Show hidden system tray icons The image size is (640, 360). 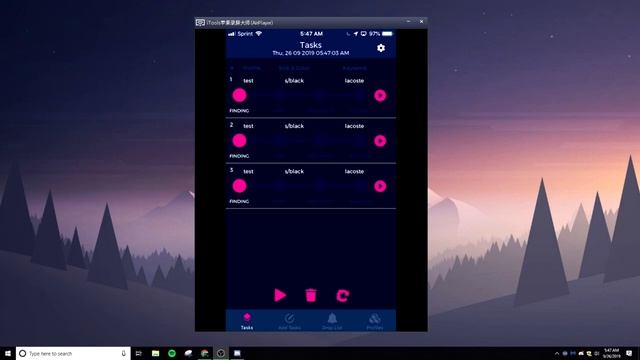tap(557, 353)
